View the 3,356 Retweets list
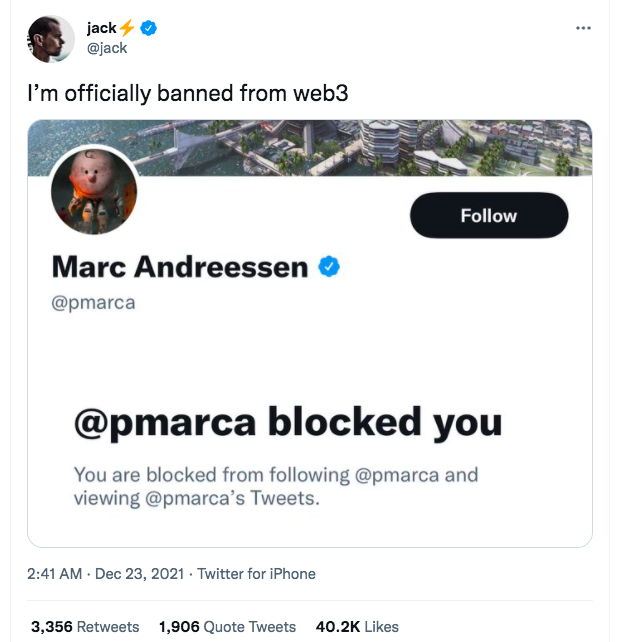621x642 pixels. pos(85,627)
